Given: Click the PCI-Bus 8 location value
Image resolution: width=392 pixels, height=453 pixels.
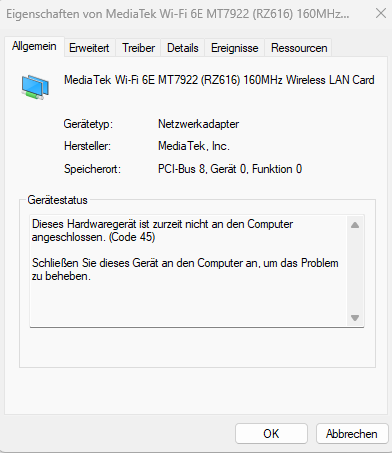Looking at the screenshot, I should 230,169.
